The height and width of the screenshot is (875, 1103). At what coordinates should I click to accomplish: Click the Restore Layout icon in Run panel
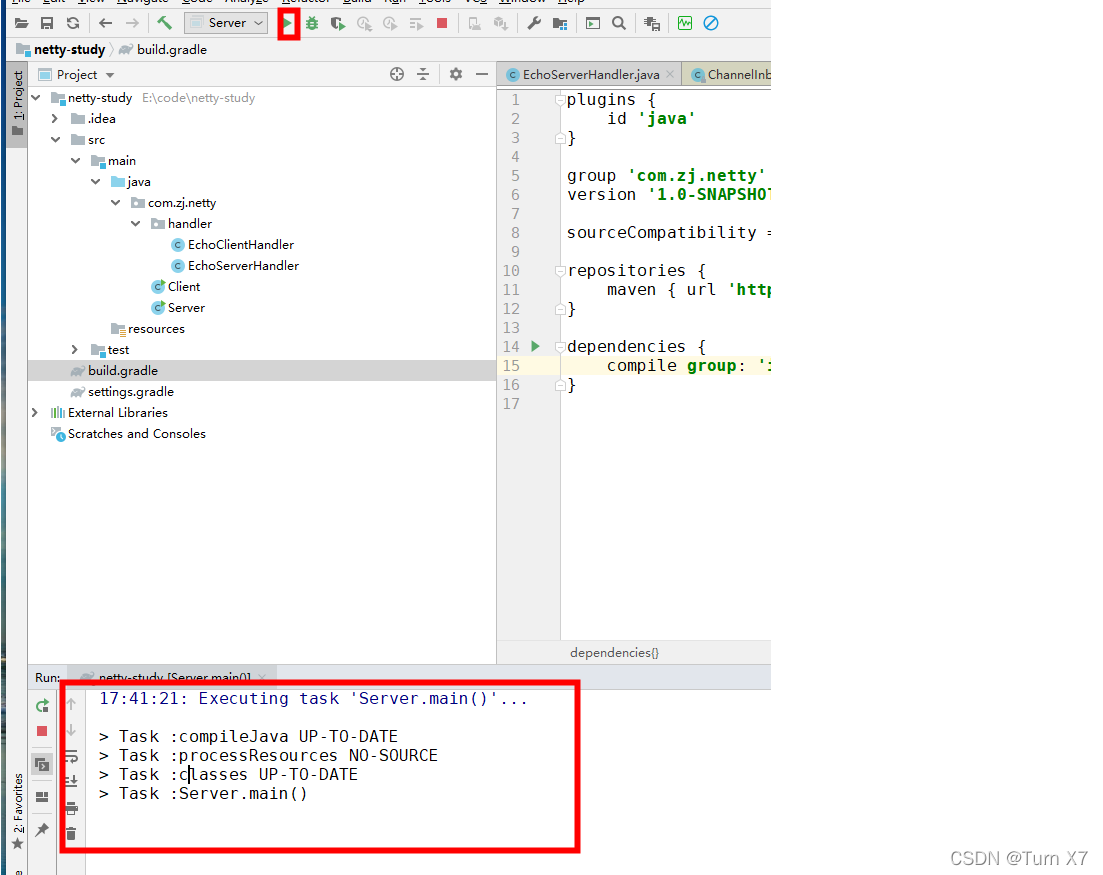click(42, 797)
